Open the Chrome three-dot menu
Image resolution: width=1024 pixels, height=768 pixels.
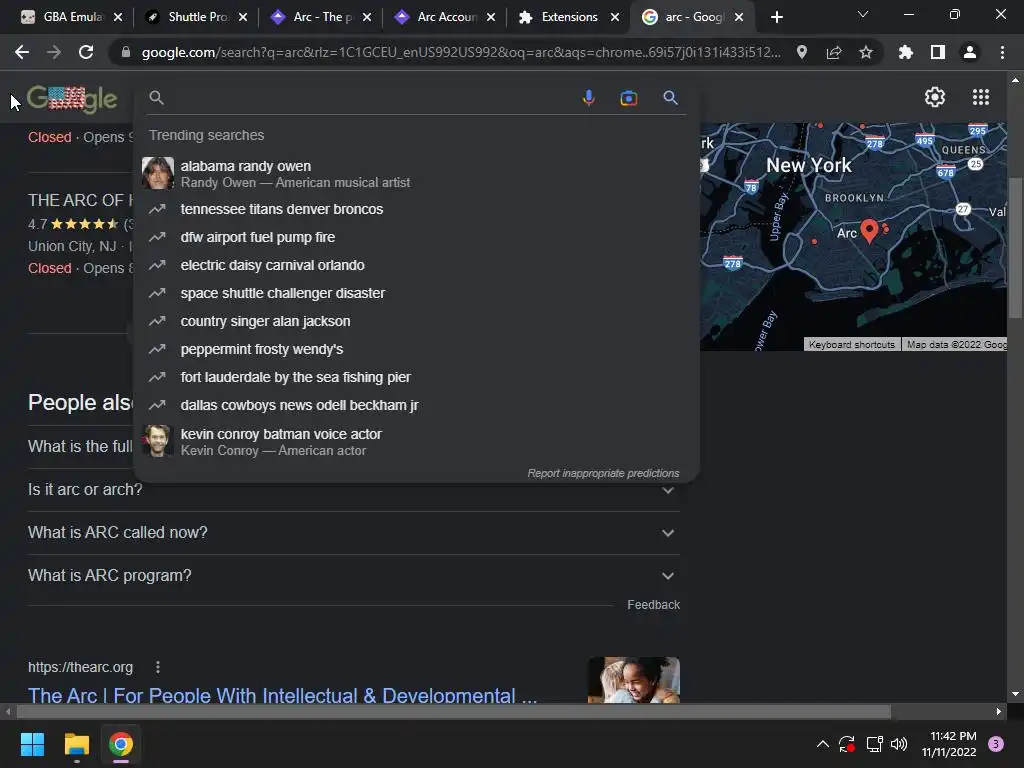click(x=1002, y=52)
